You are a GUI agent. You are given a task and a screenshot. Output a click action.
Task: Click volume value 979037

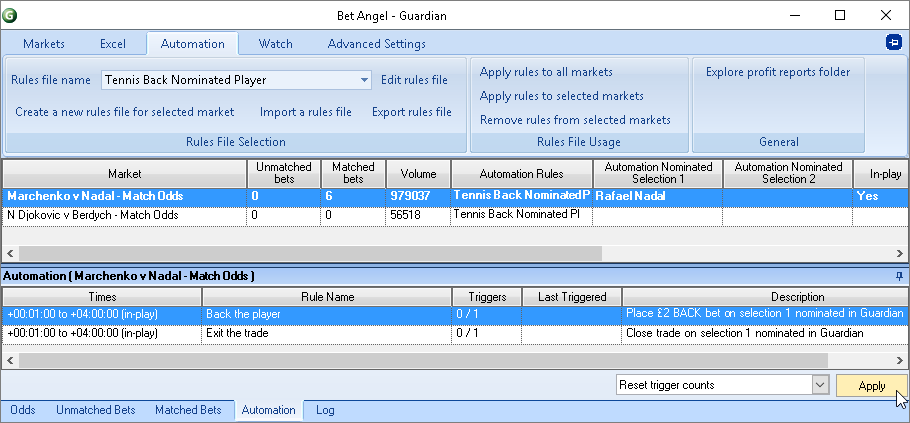(410, 196)
